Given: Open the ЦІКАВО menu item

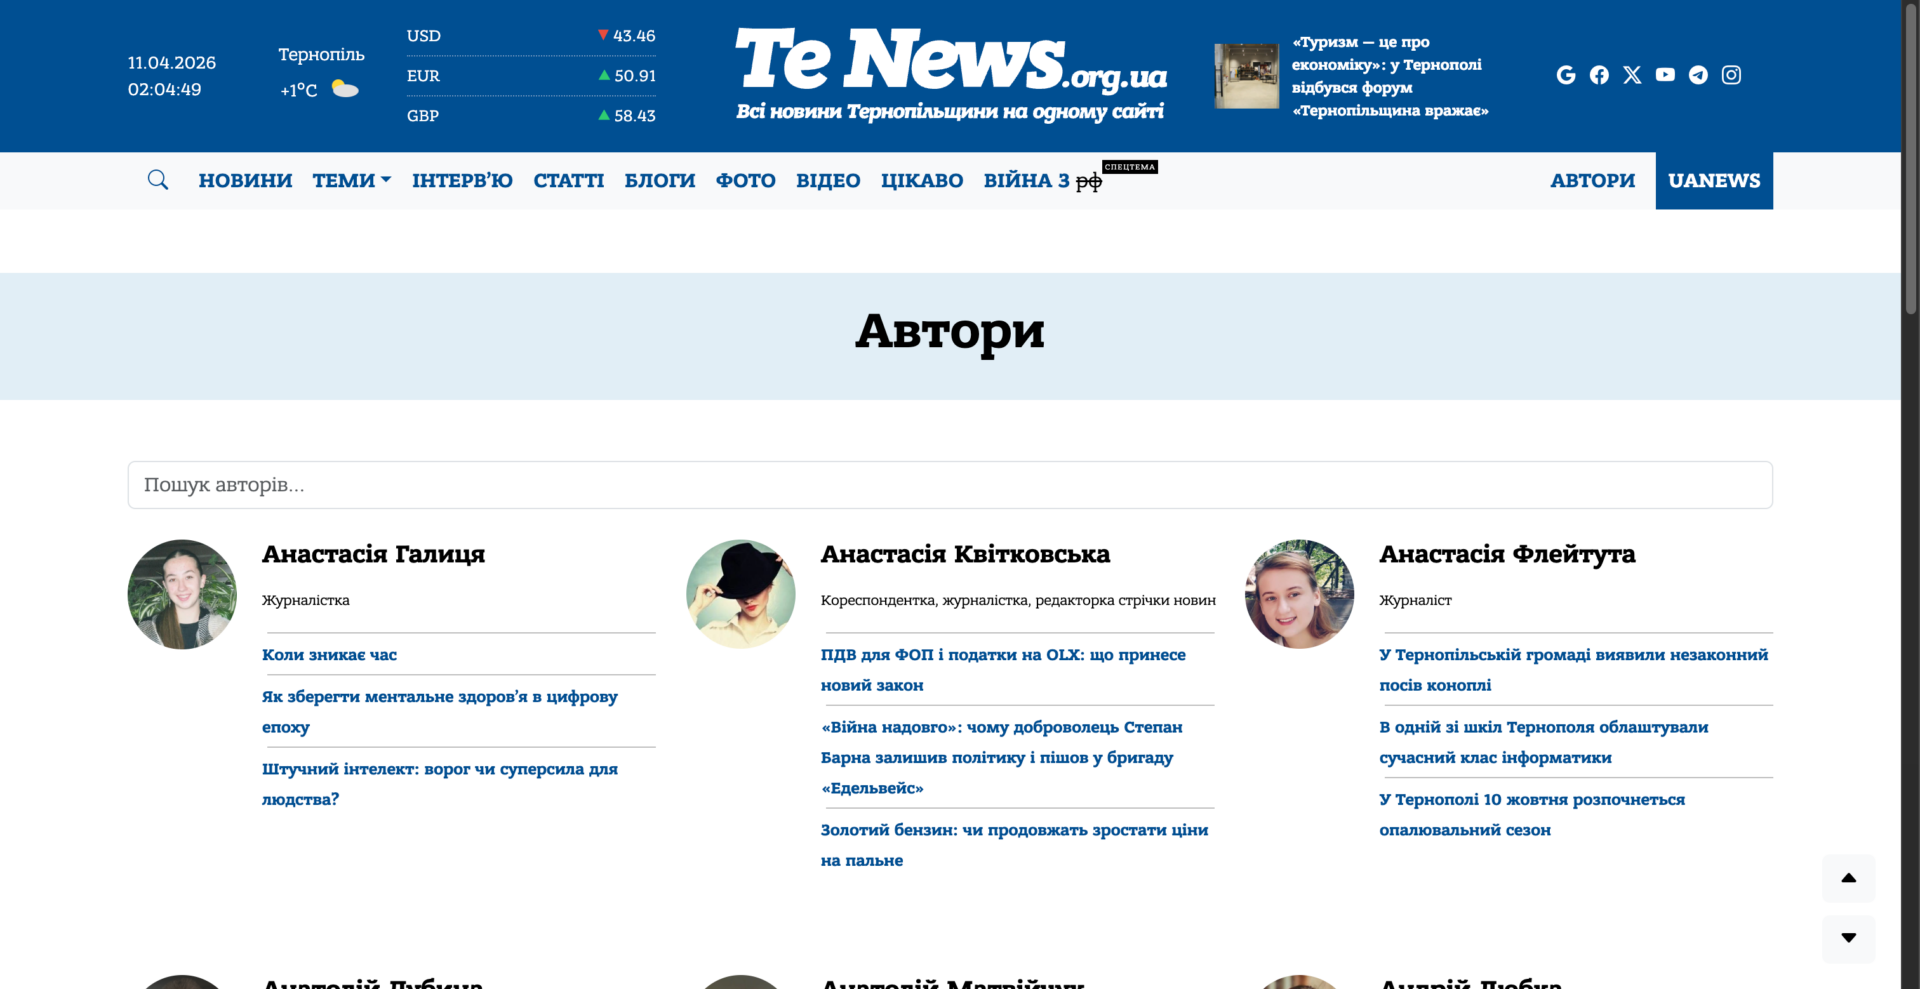Looking at the screenshot, I should tap(922, 181).
